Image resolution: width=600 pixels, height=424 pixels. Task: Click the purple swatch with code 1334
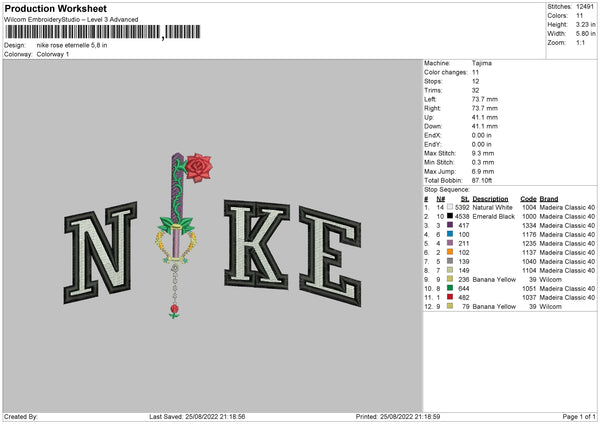pos(450,225)
